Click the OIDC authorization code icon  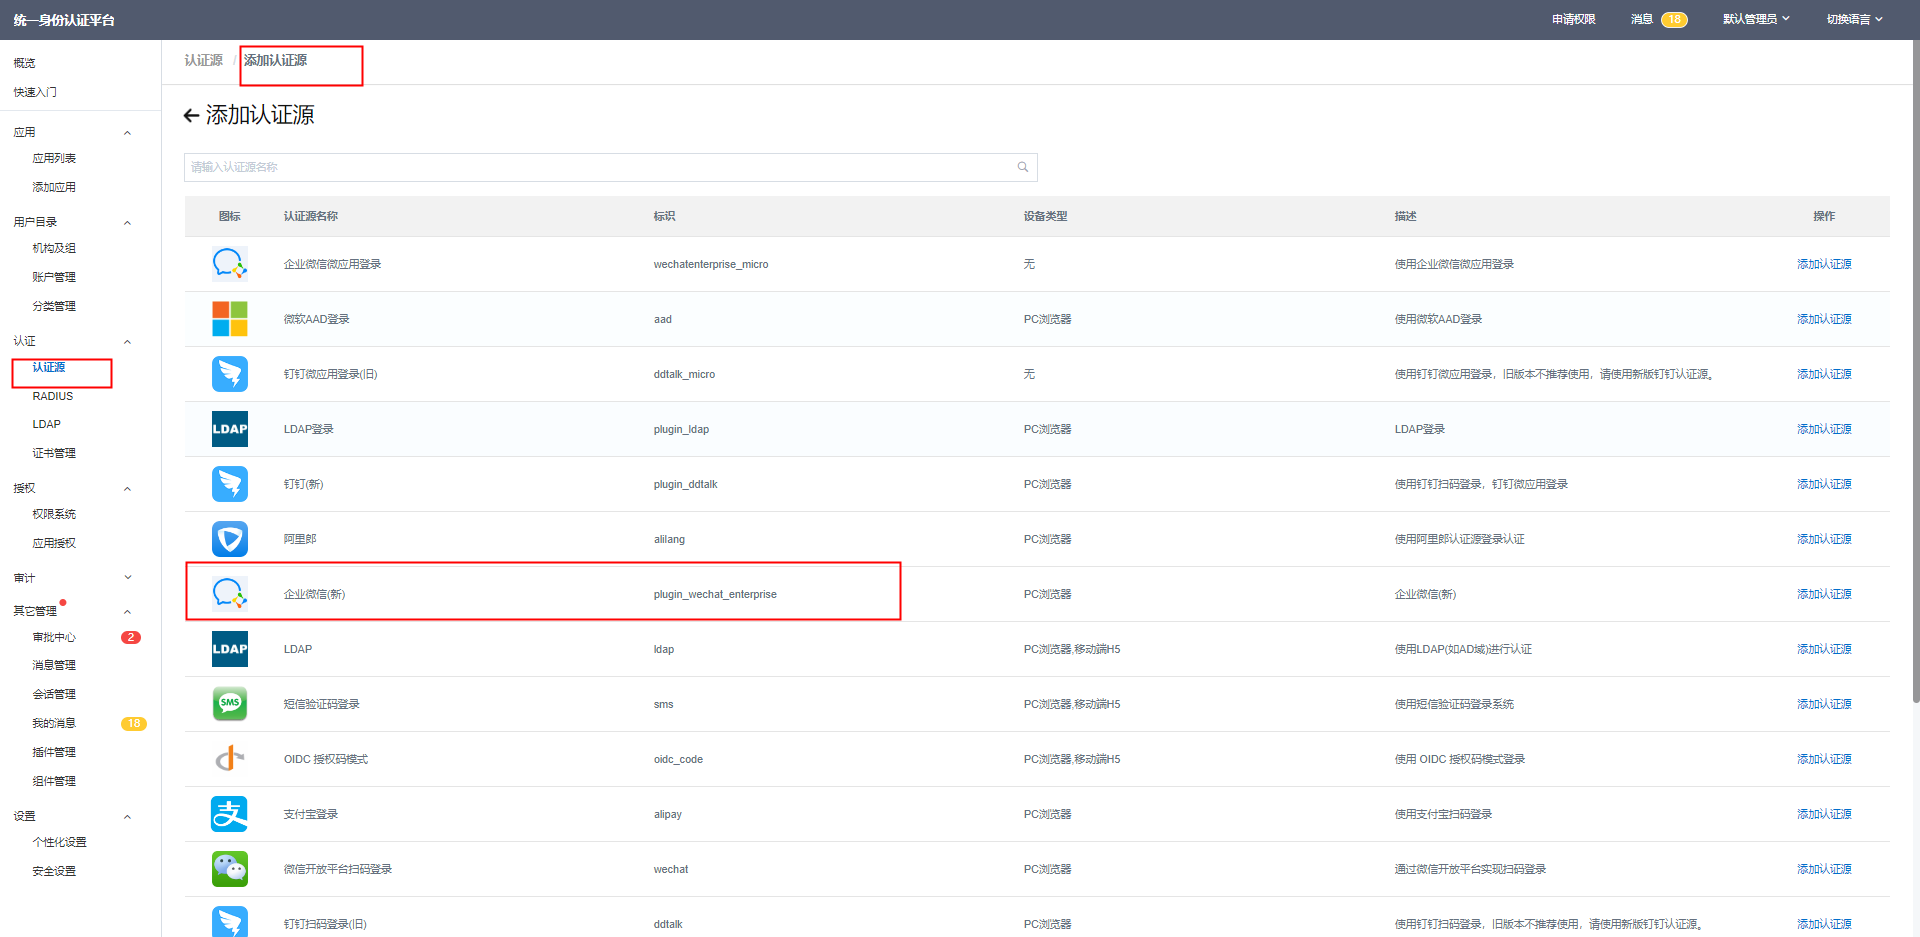click(229, 759)
